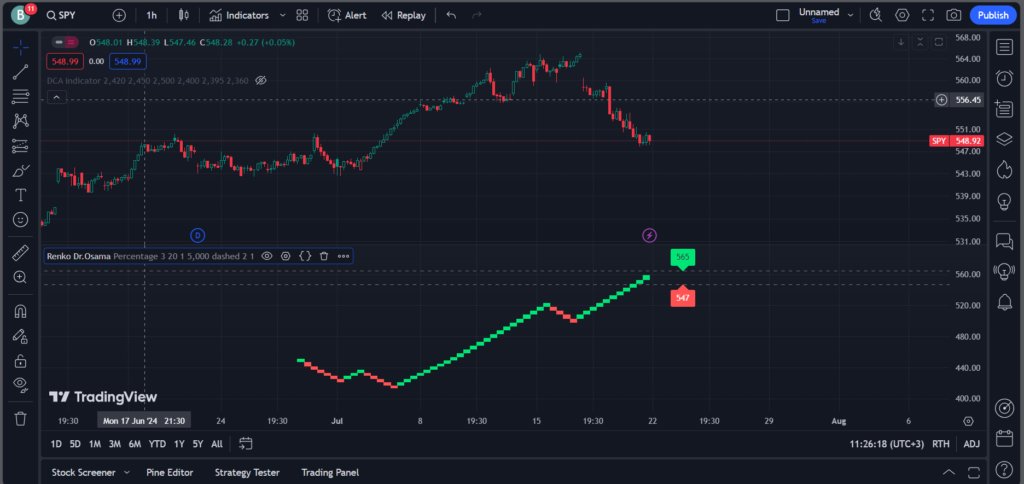1024x484 pixels.
Task: Redo the last chart action
Action: [x=477, y=15]
